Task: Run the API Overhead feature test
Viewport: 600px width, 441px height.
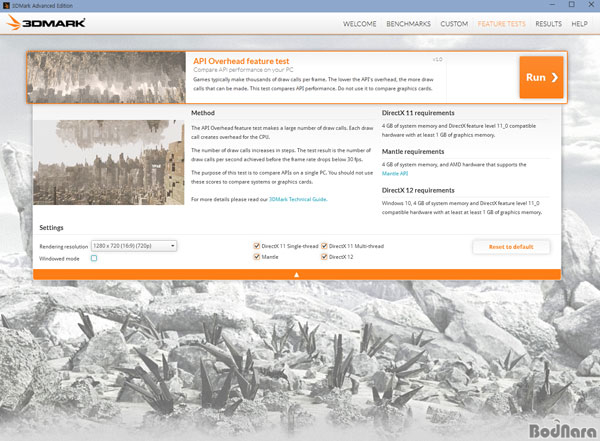Action: pos(541,77)
